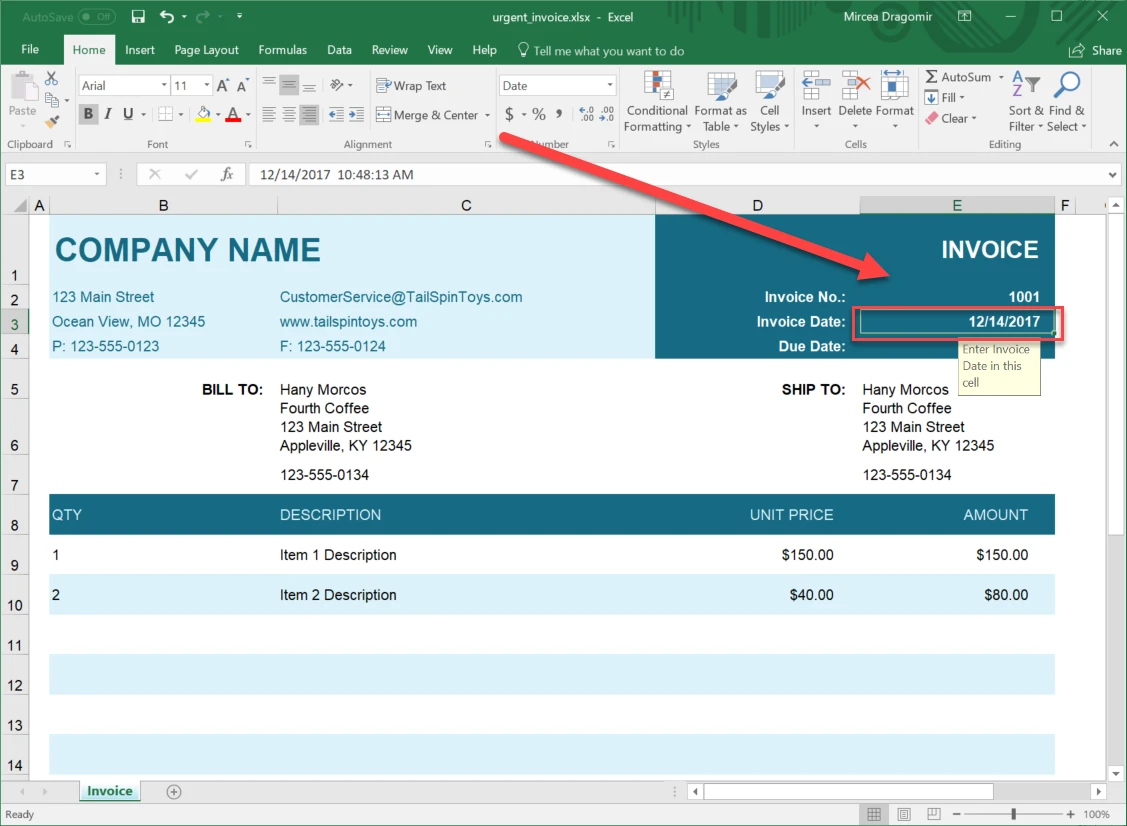Switch to the Page Layout tab
The image size is (1127, 826).
click(206, 50)
